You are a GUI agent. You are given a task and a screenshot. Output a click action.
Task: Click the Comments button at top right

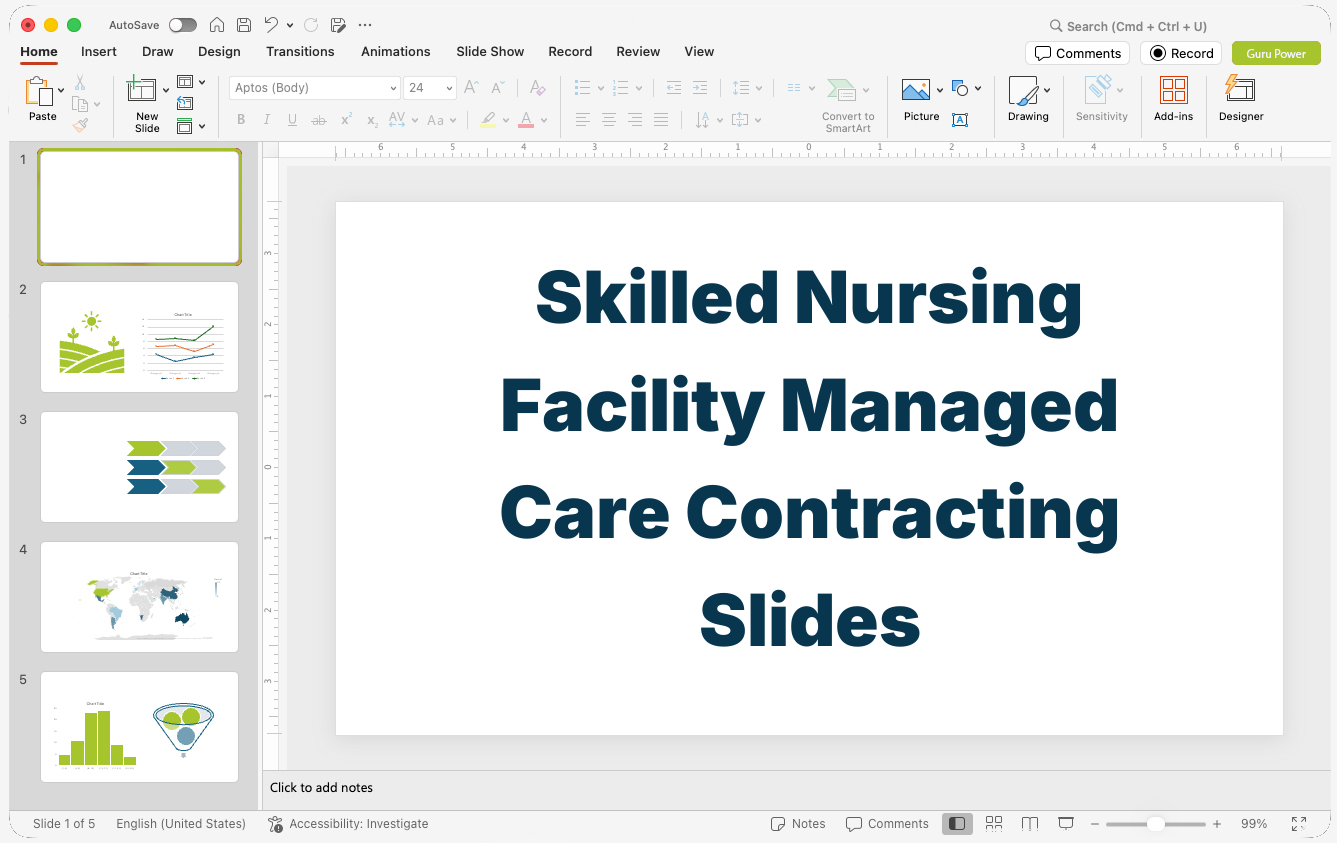click(1078, 53)
